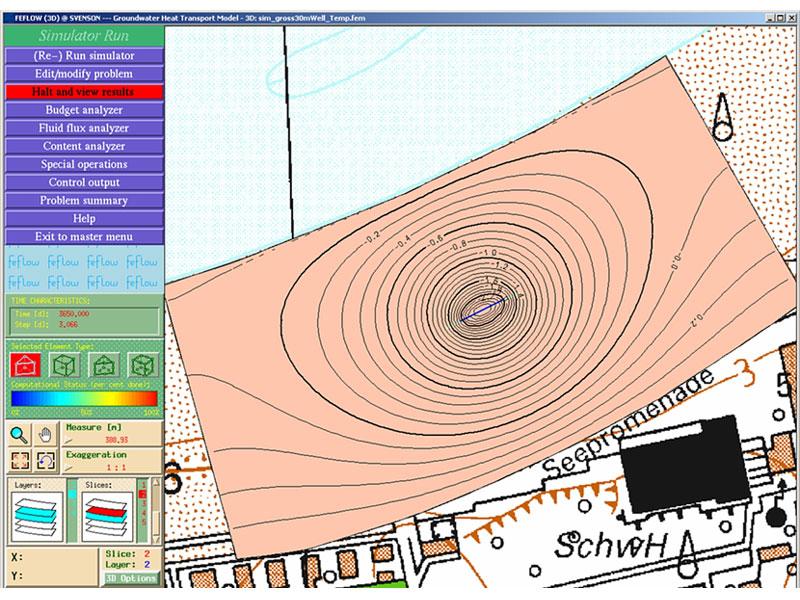Click Halt and view results button
The width and height of the screenshot is (800, 600).
click(83, 92)
